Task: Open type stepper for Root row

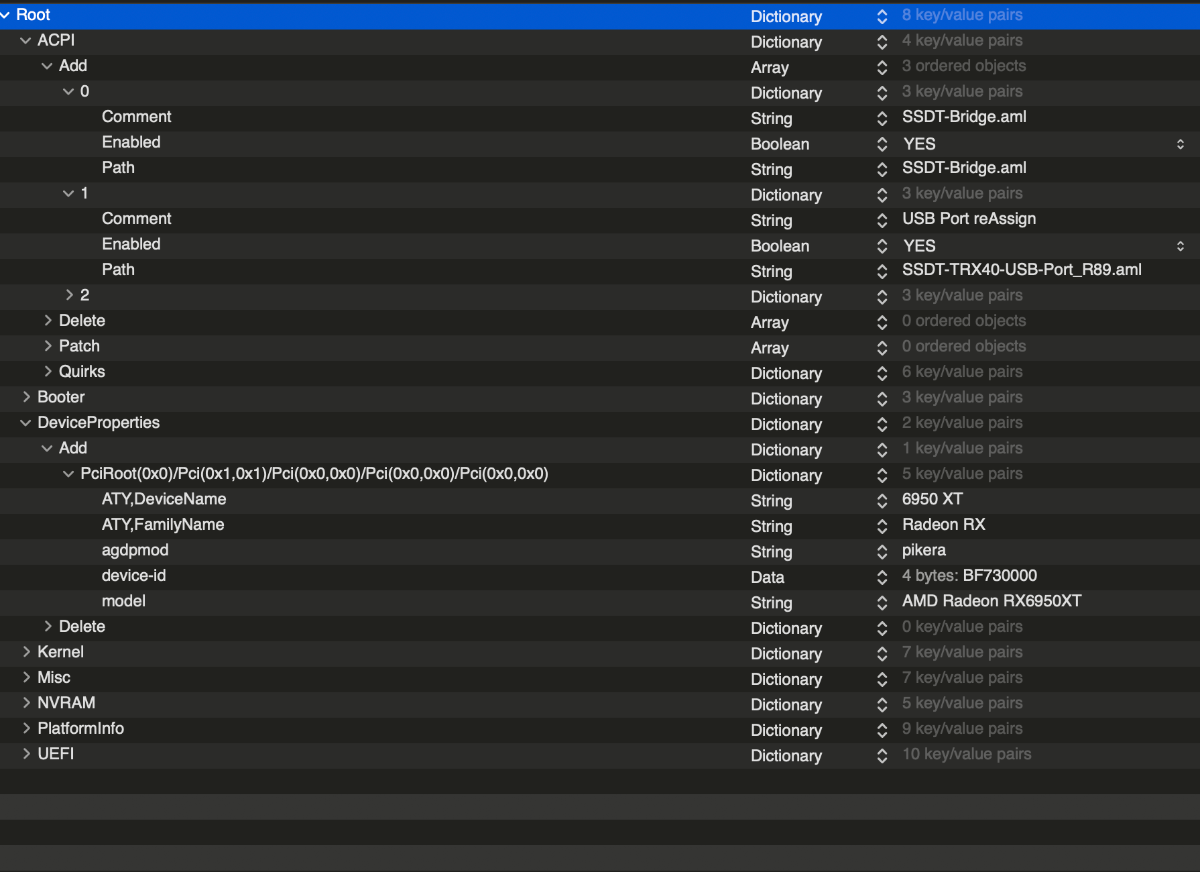Action: tap(882, 17)
